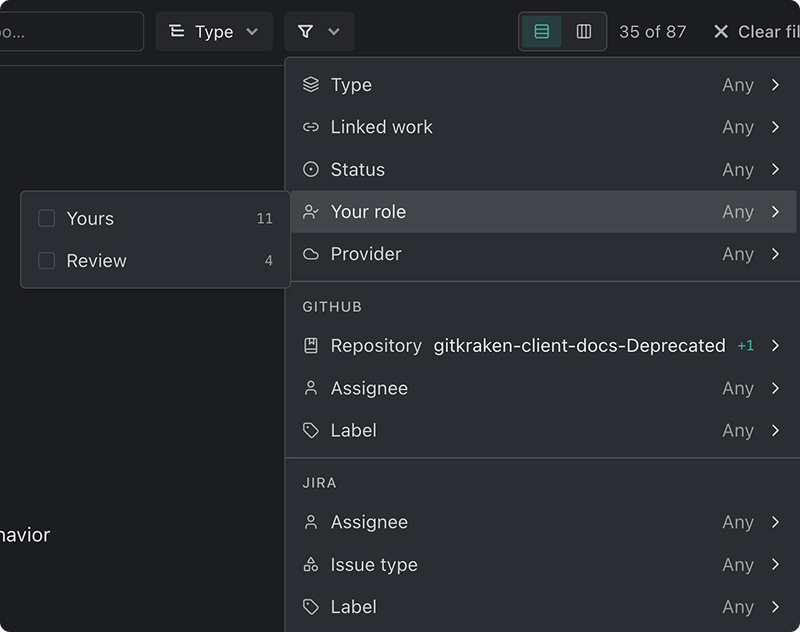The width and height of the screenshot is (800, 632).
Task: Expand the Jira Assignee chevron
Action: pyautogui.click(x=776, y=522)
